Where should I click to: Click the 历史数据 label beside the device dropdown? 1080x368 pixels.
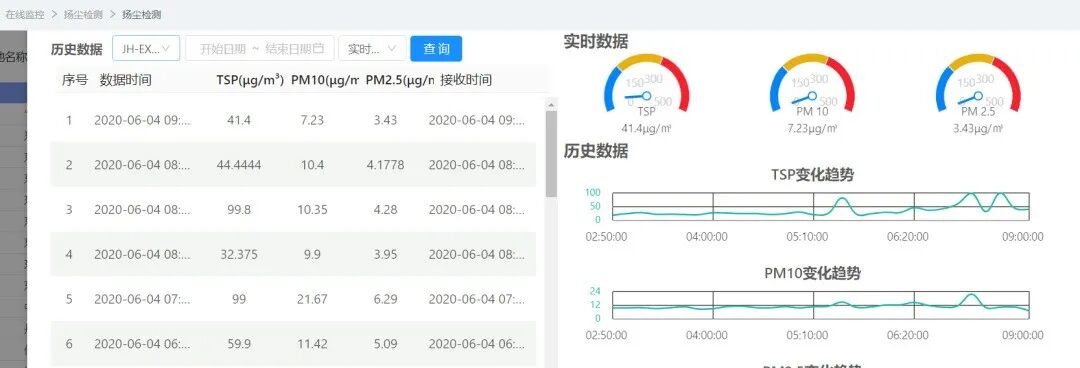tap(76, 50)
